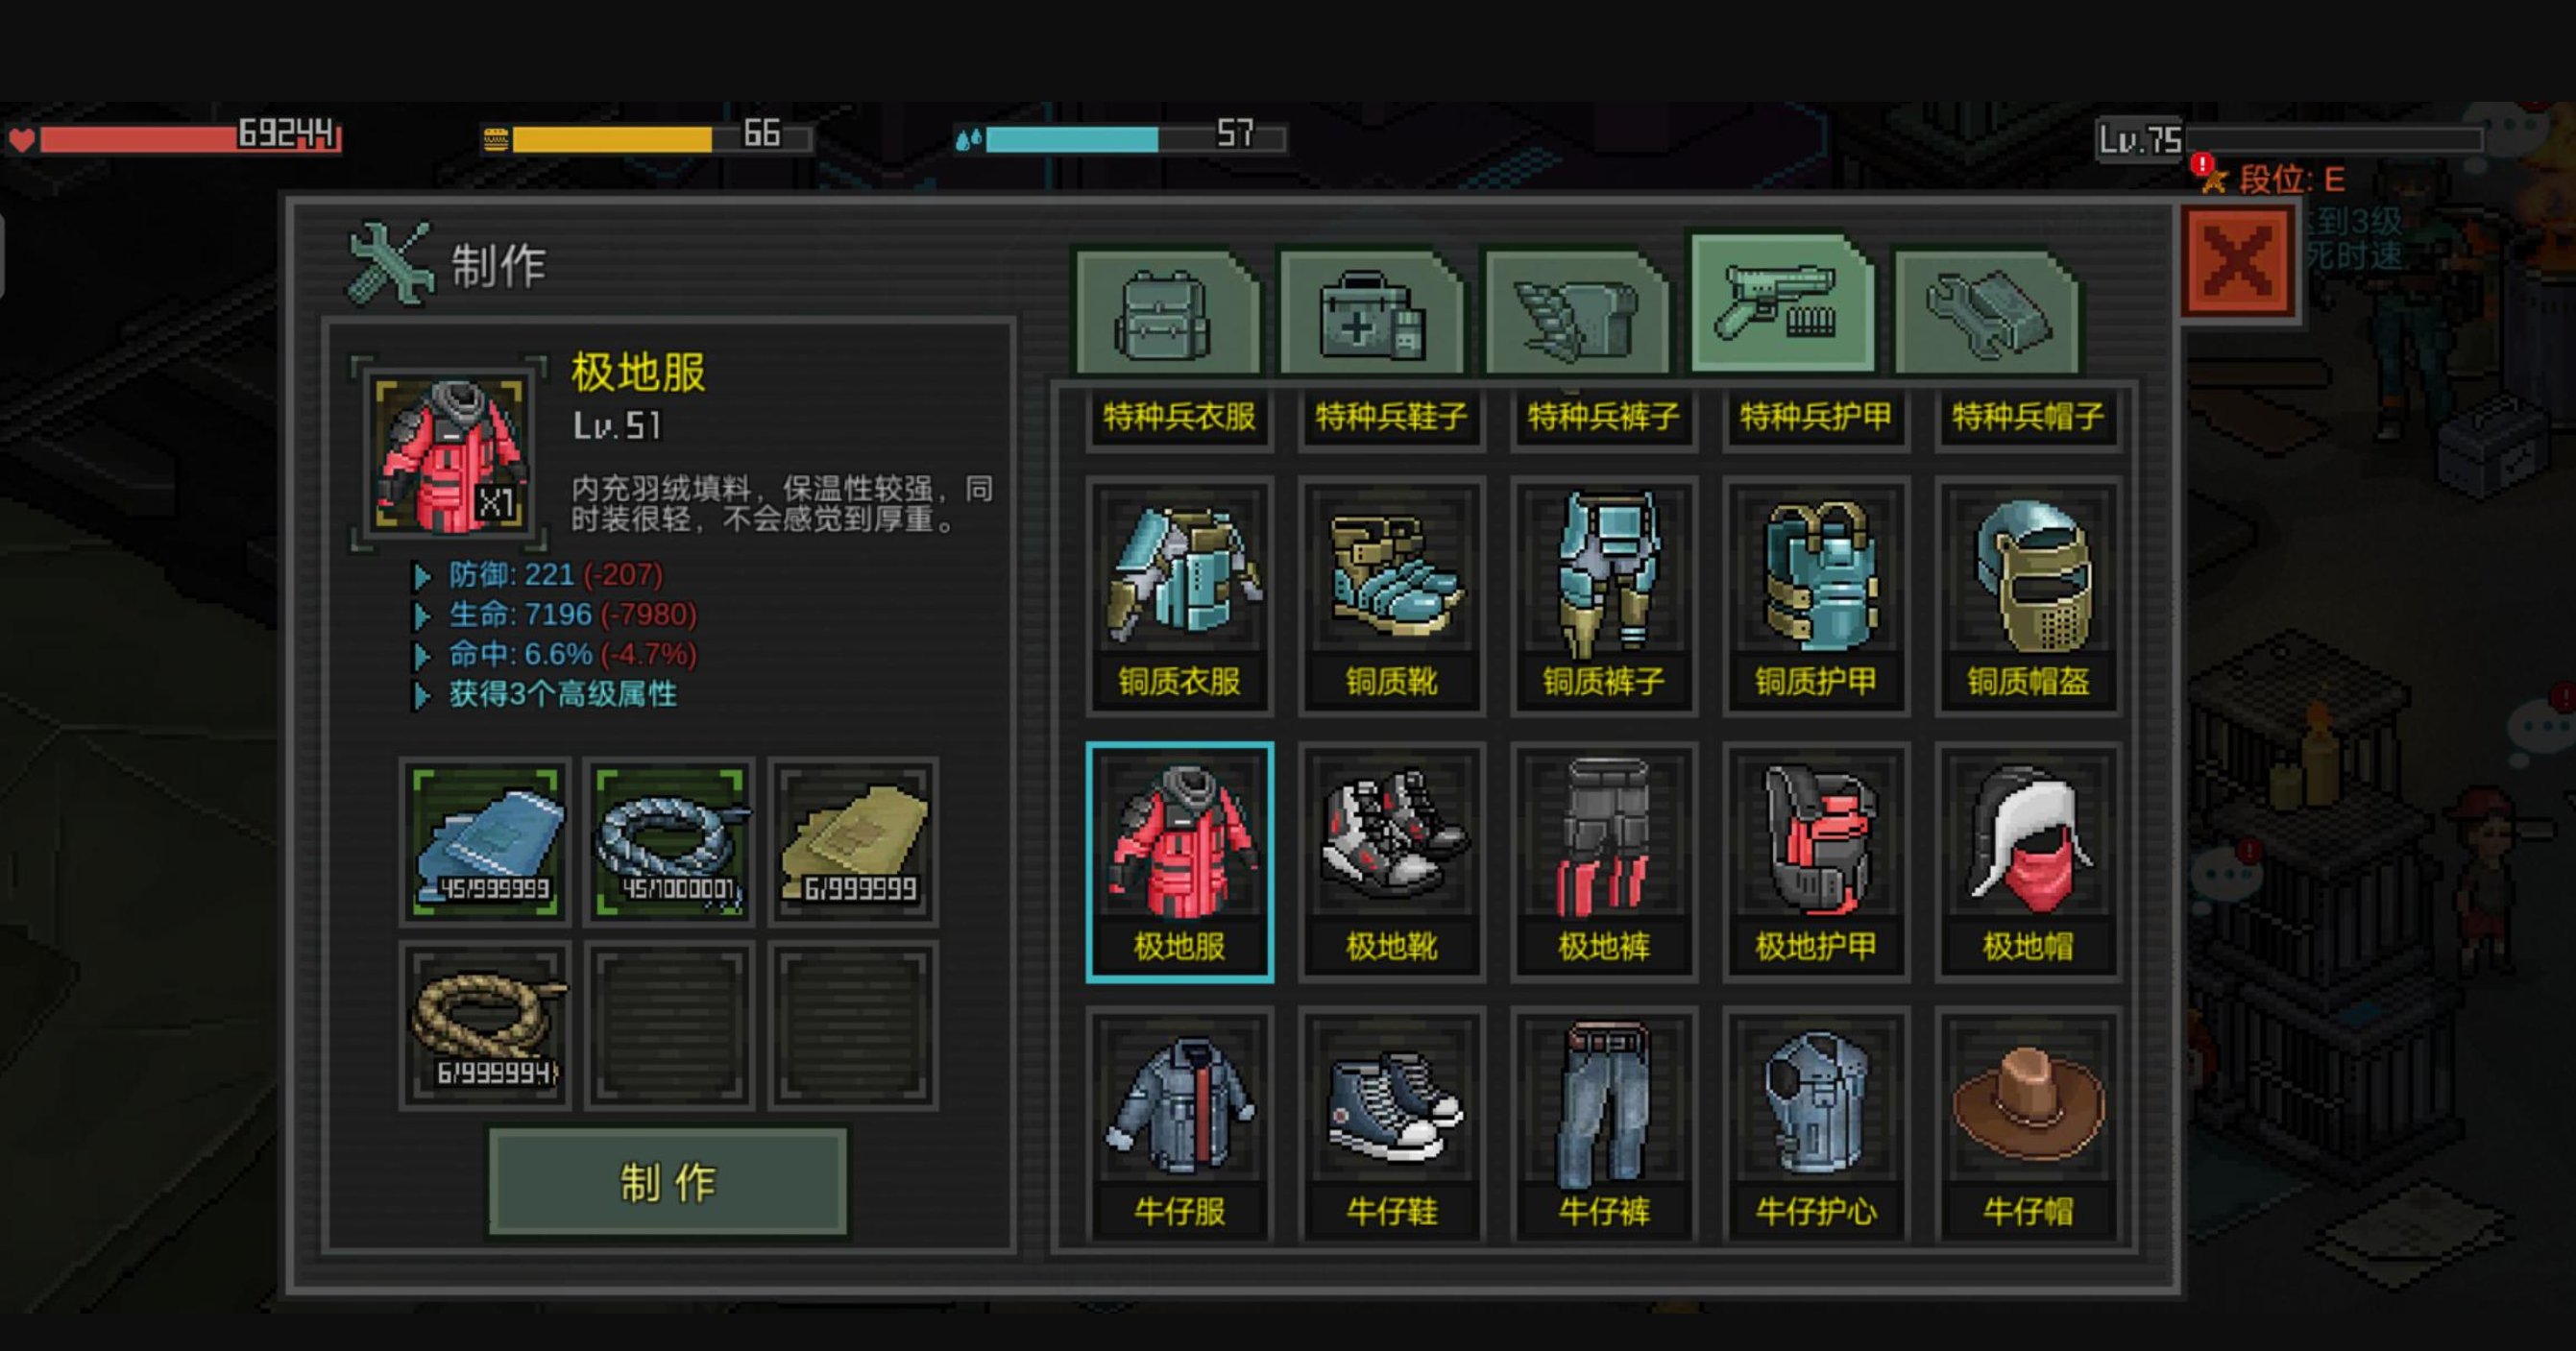Click the brown rope material slot

point(485,1025)
